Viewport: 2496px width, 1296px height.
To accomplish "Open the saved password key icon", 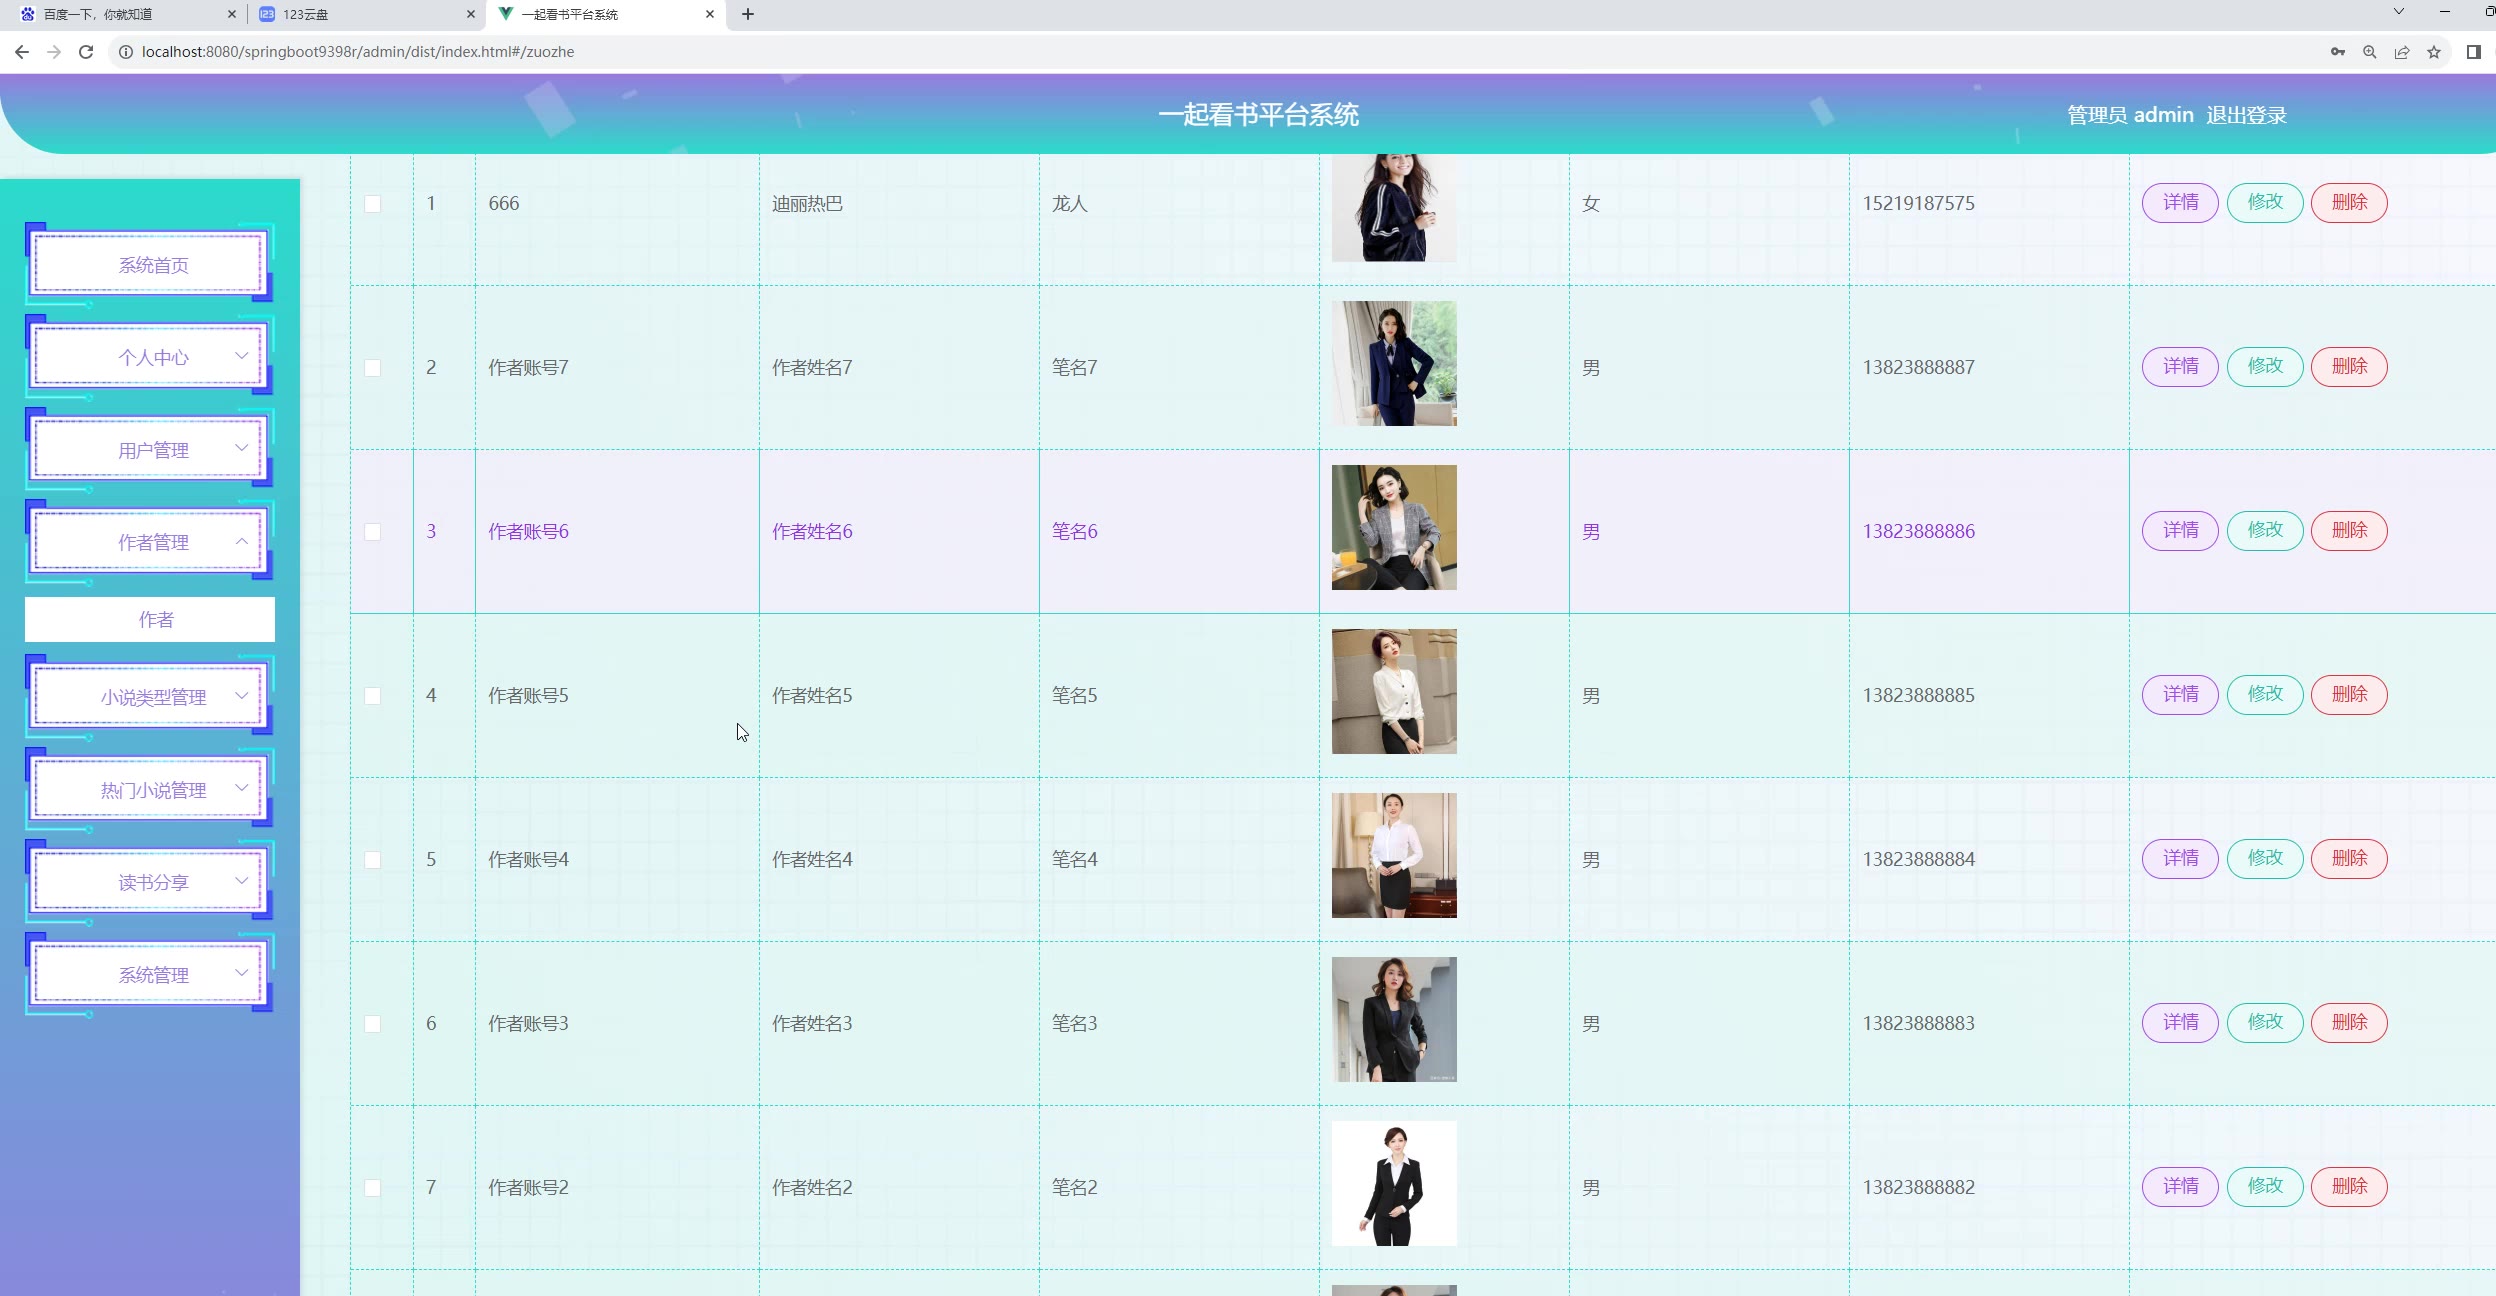I will tap(2337, 52).
